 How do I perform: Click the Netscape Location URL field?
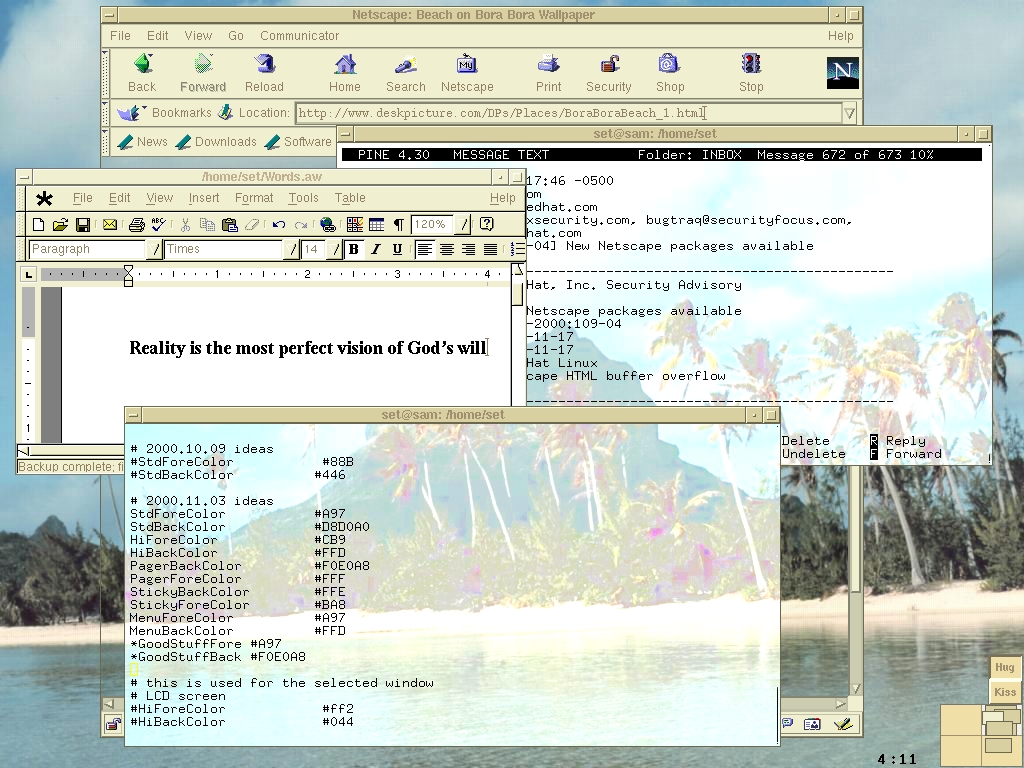coord(569,113)
